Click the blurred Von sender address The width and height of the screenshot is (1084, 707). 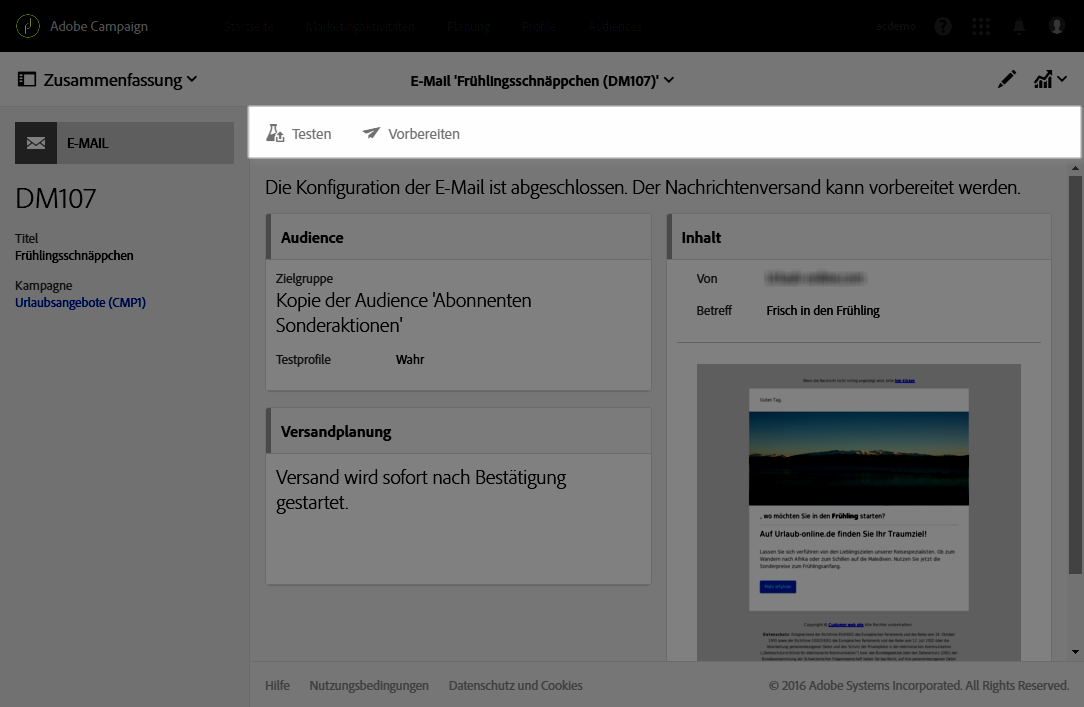[816, 279]
